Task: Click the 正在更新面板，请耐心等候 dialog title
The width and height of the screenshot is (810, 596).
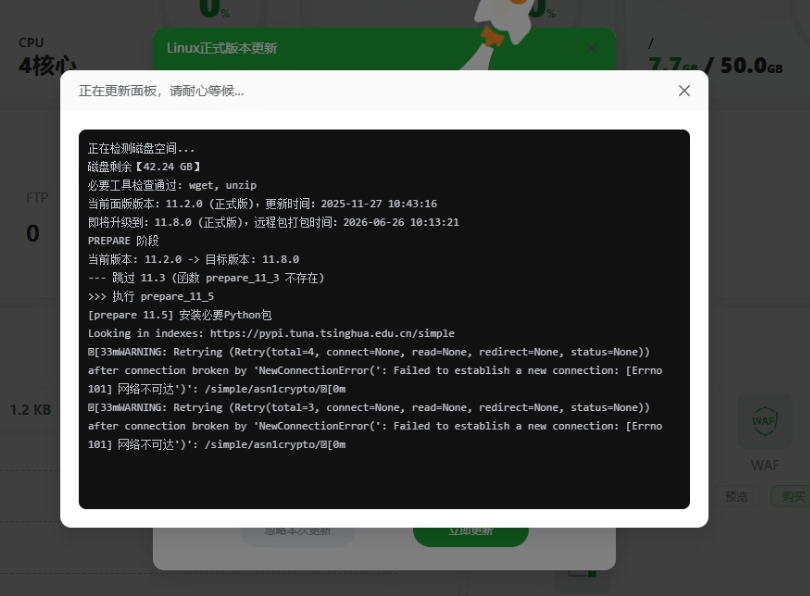Action: click(161, 91)
